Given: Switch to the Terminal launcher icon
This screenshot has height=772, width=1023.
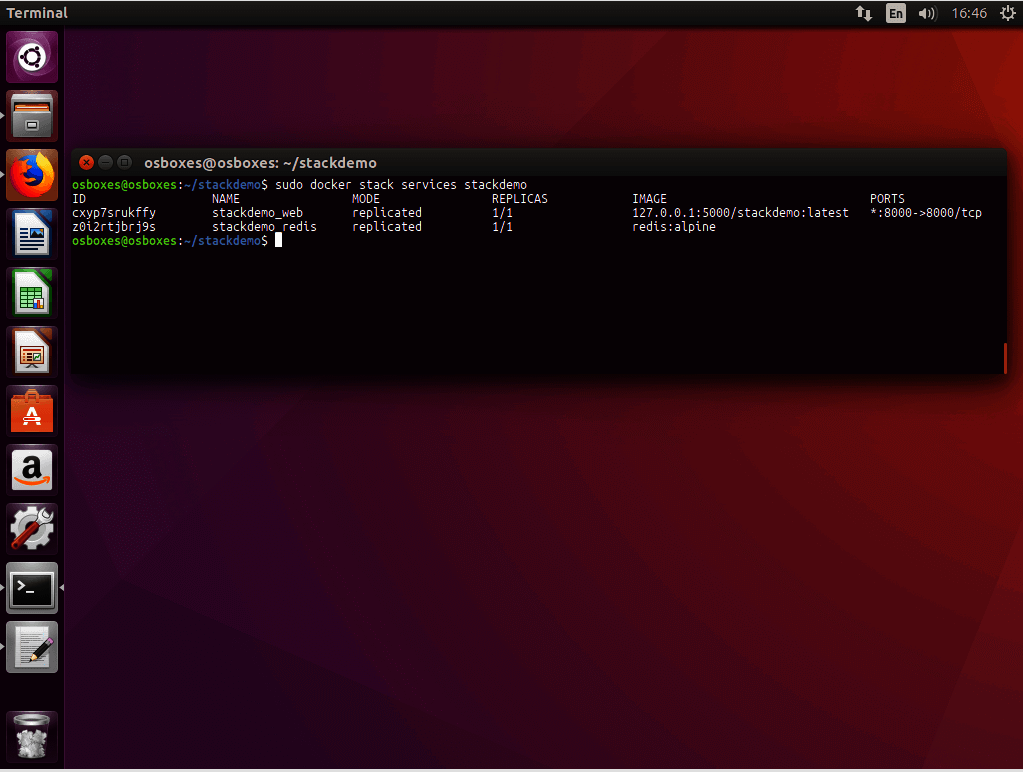Looking at the screenshot, I should click(x=32, y=588).
